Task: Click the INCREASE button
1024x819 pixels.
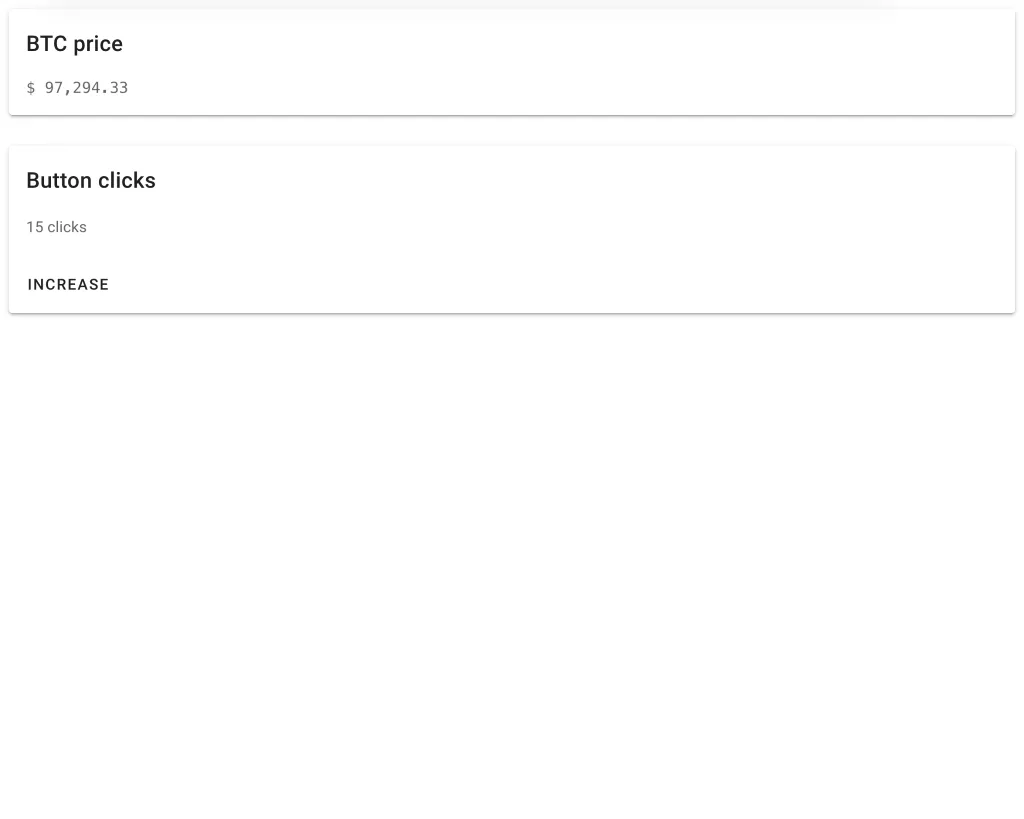Action: 68,285
